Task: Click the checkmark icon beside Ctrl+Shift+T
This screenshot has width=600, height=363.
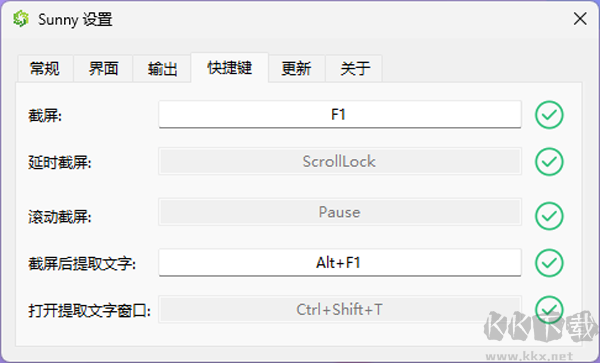Action: (x=549, y=309)
